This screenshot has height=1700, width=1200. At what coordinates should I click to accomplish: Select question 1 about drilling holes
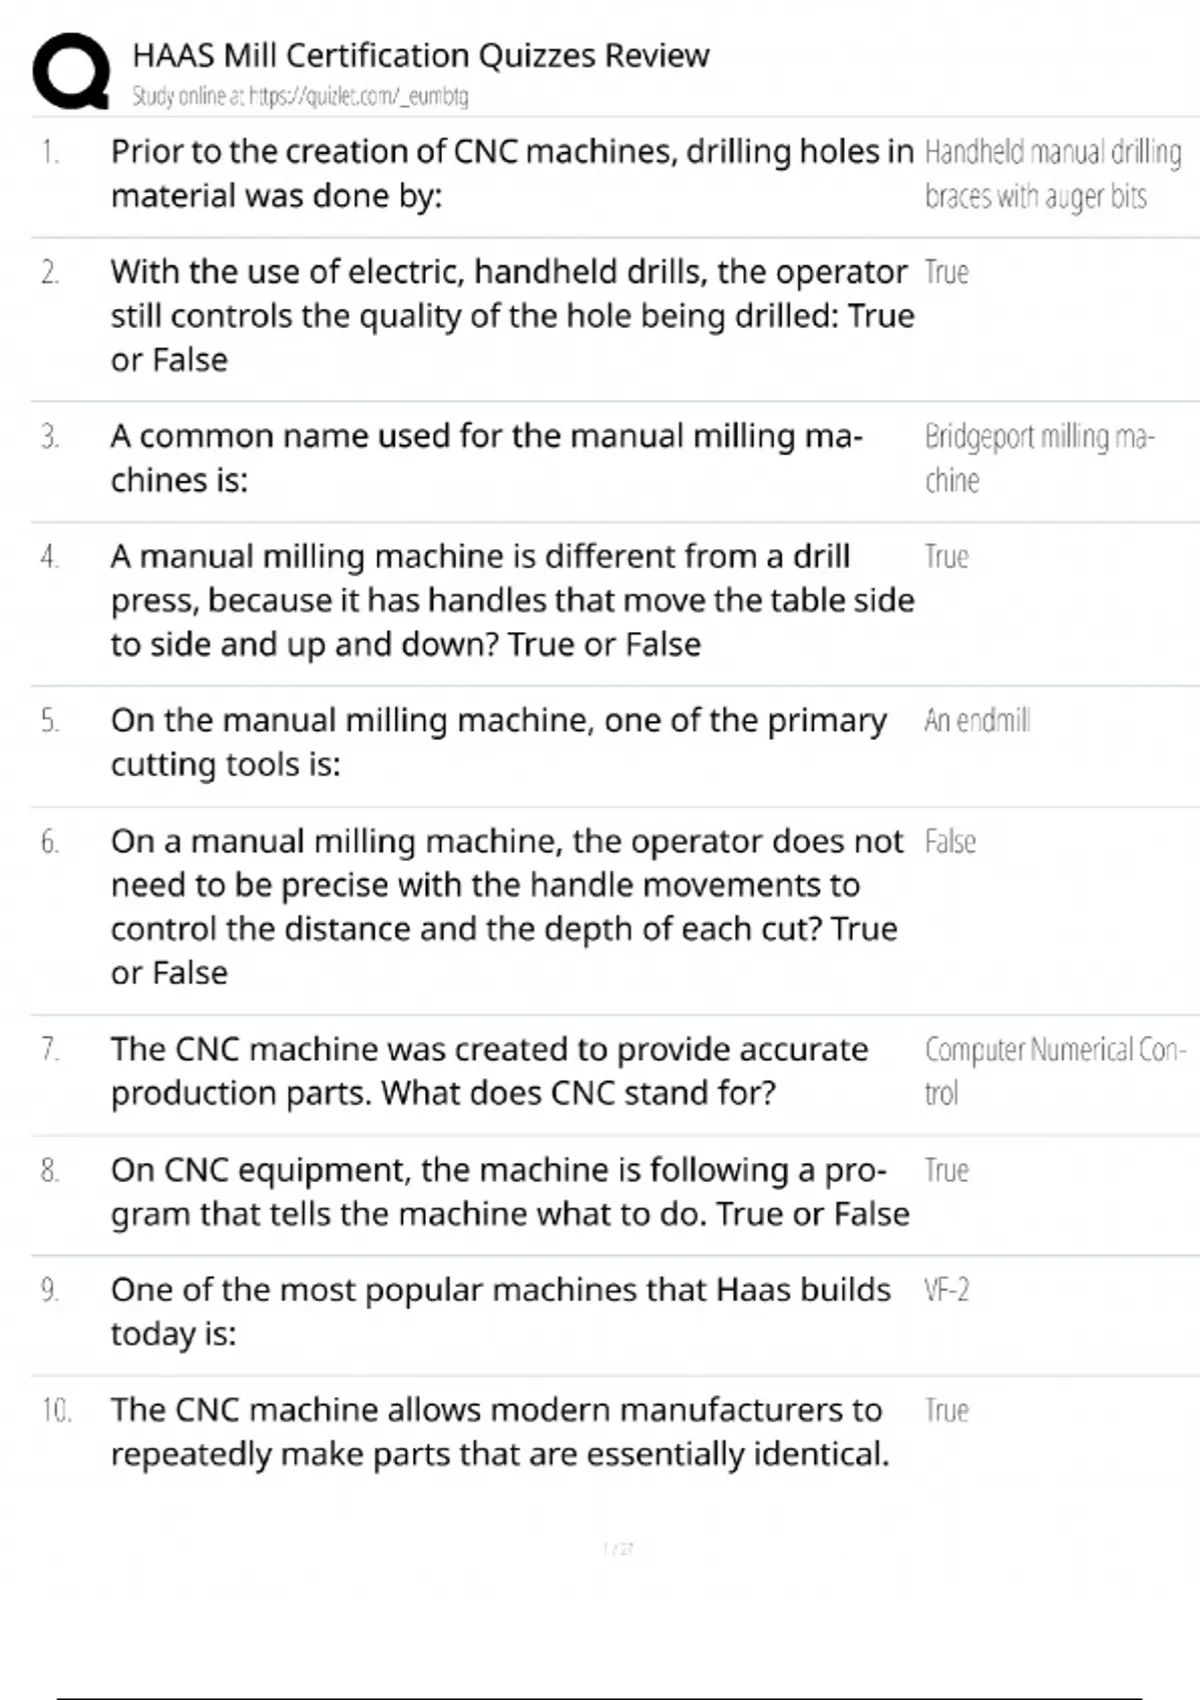point(511,173)
